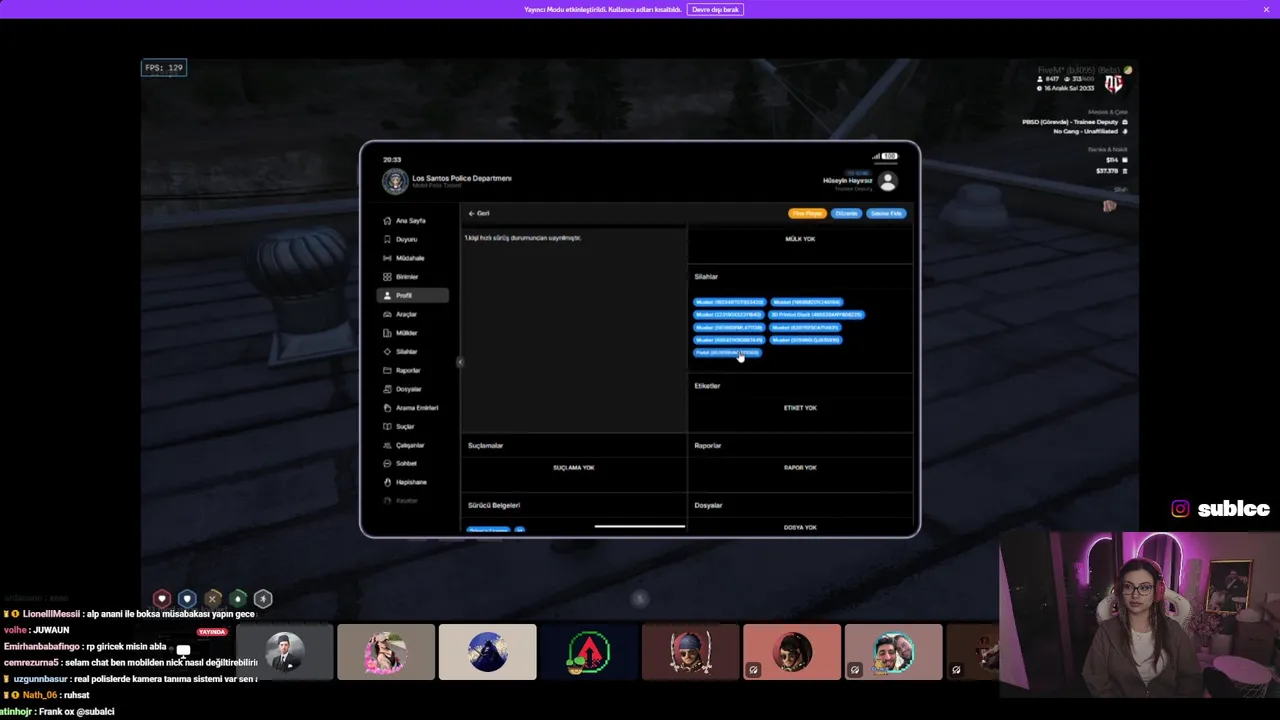Select the Çalışanlar people icon
This screenshot has height=720, width=1280.
[x=387, y=445]
